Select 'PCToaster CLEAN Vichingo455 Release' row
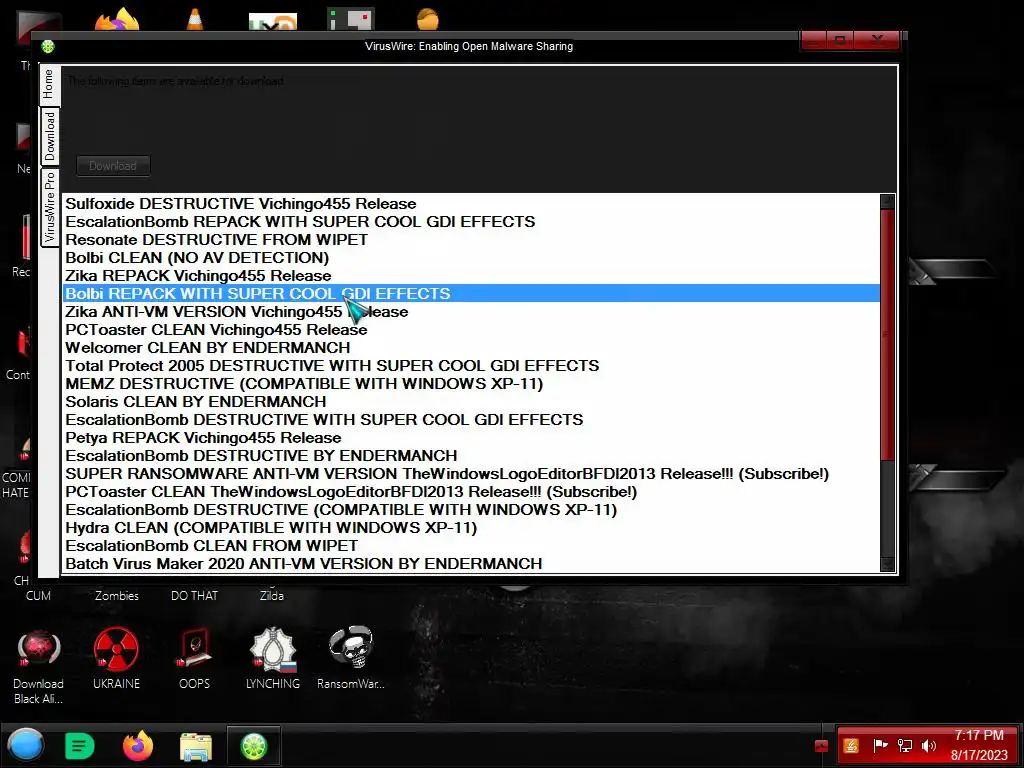 tap(471, 330)
